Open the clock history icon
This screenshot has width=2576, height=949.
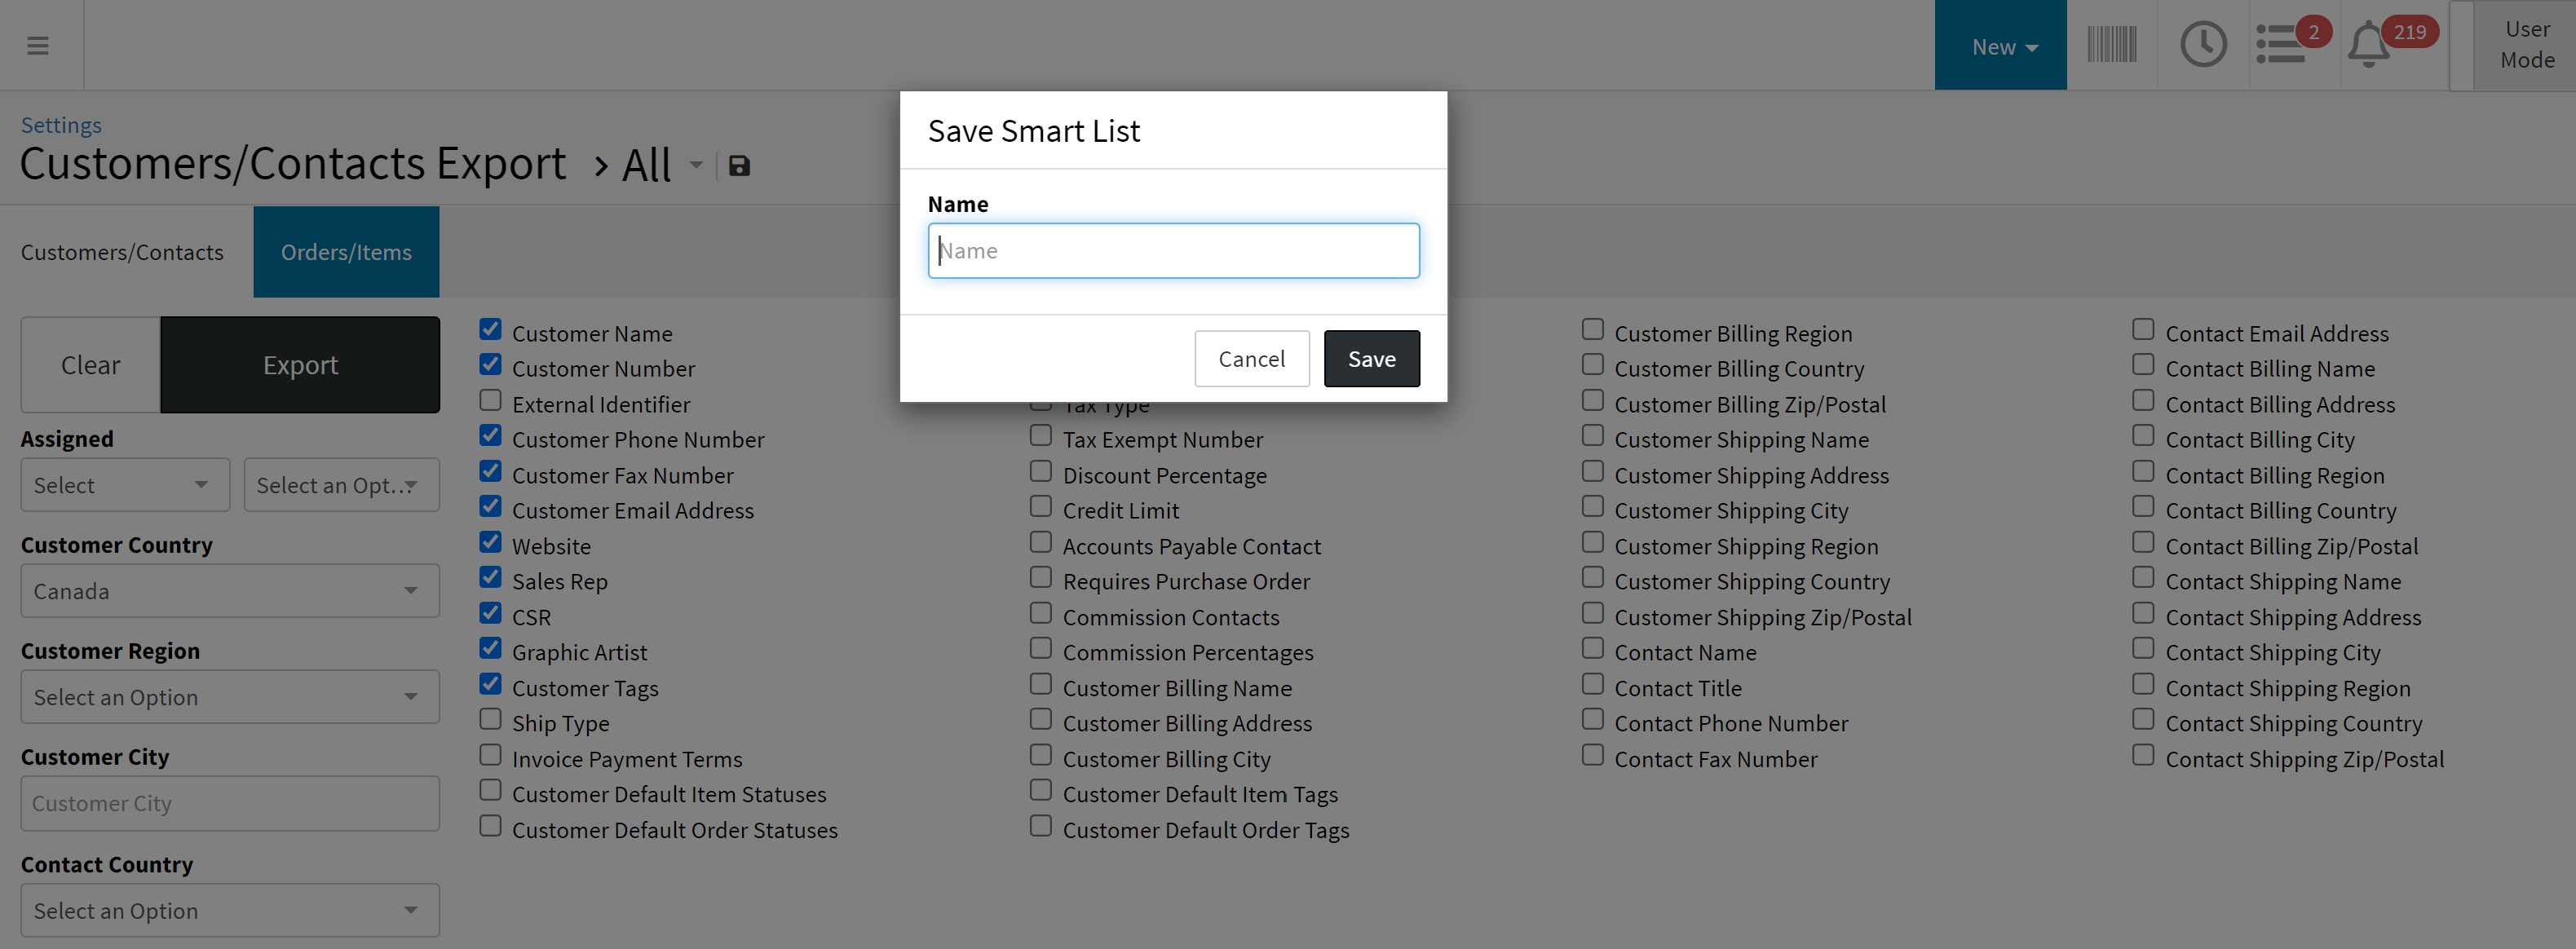pyautogui.click(x=2203, y=46)
